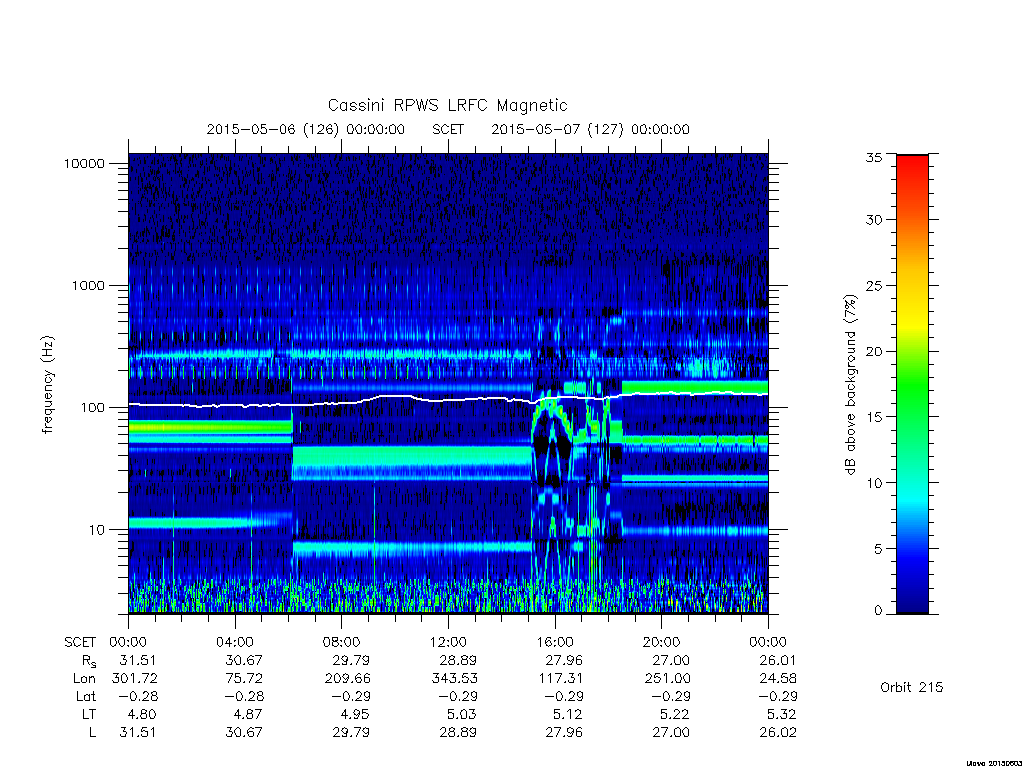Click the "15" colorbar tick label
Screen dimensions: 1024x768
(x=873, y=417)
